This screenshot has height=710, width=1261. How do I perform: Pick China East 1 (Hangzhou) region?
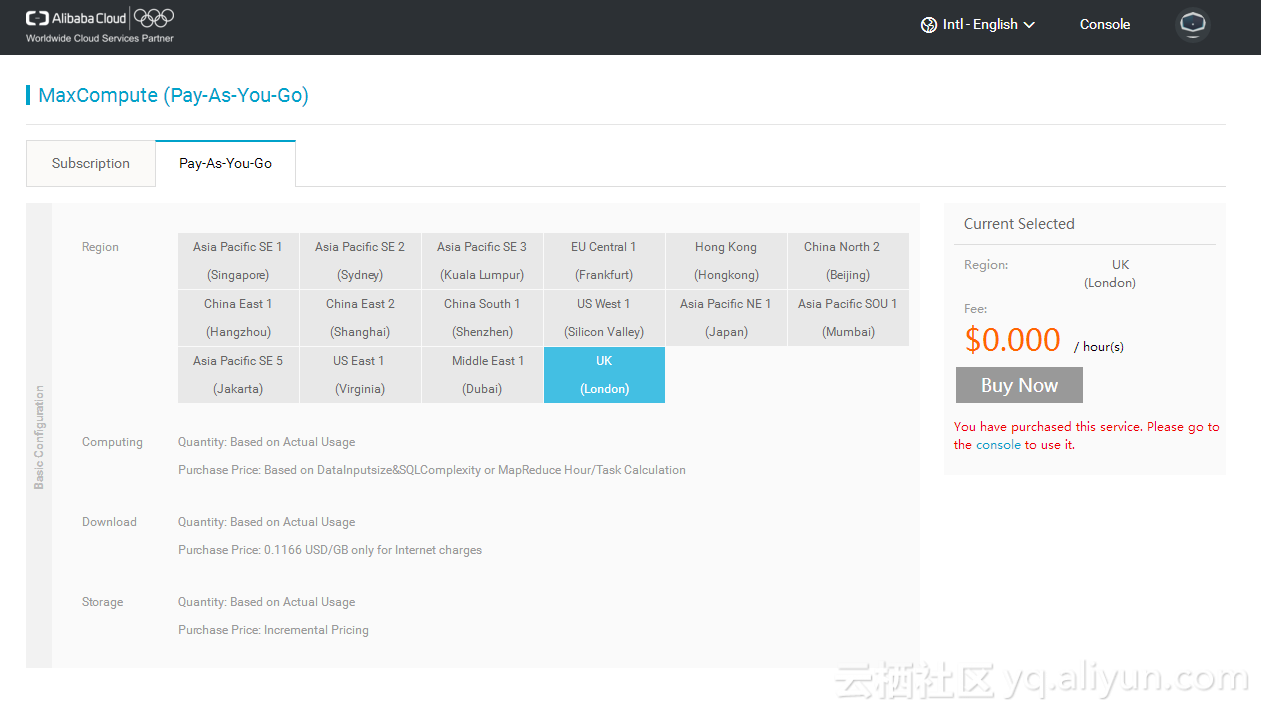(238, 318)
